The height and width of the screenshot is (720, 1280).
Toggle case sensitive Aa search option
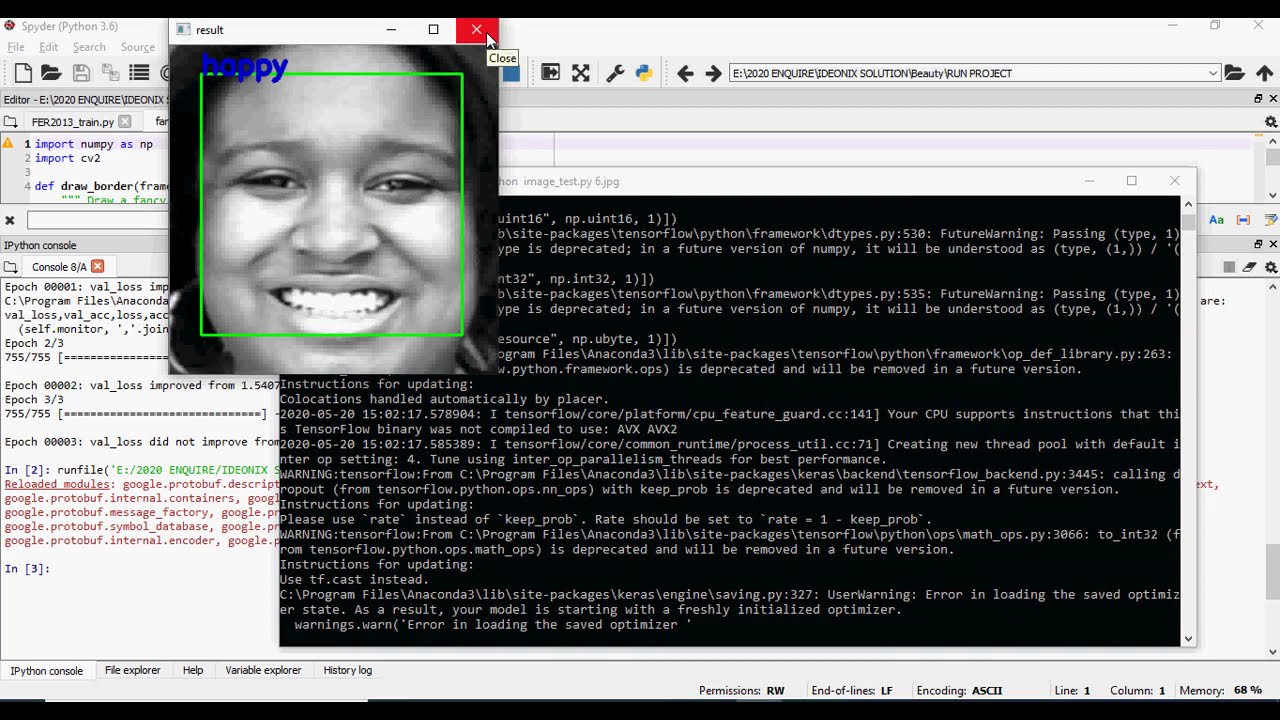coord(1216,220)
